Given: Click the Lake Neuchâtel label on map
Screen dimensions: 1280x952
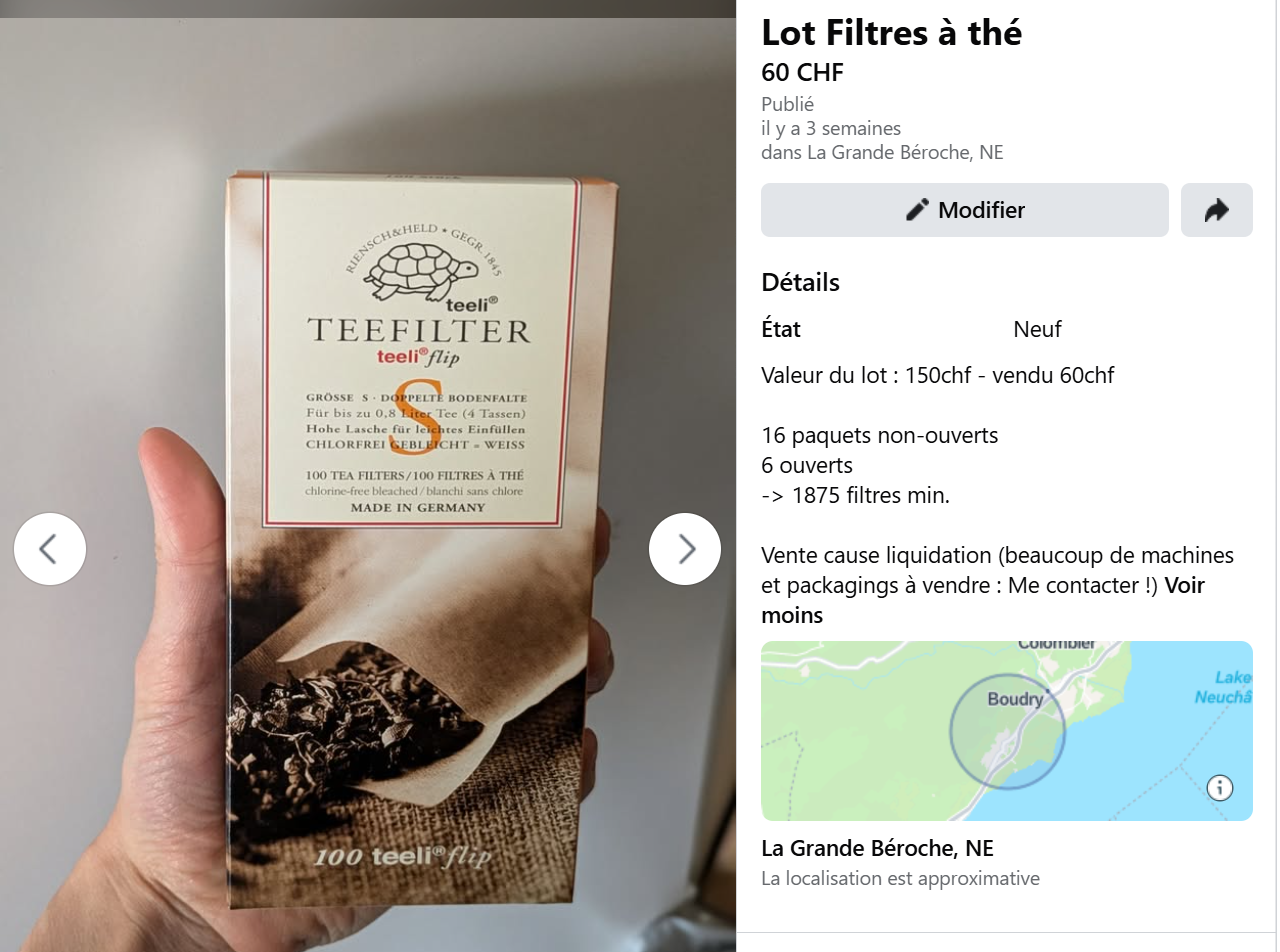Looking at the screenshot, I should (x=1225, y=688).
